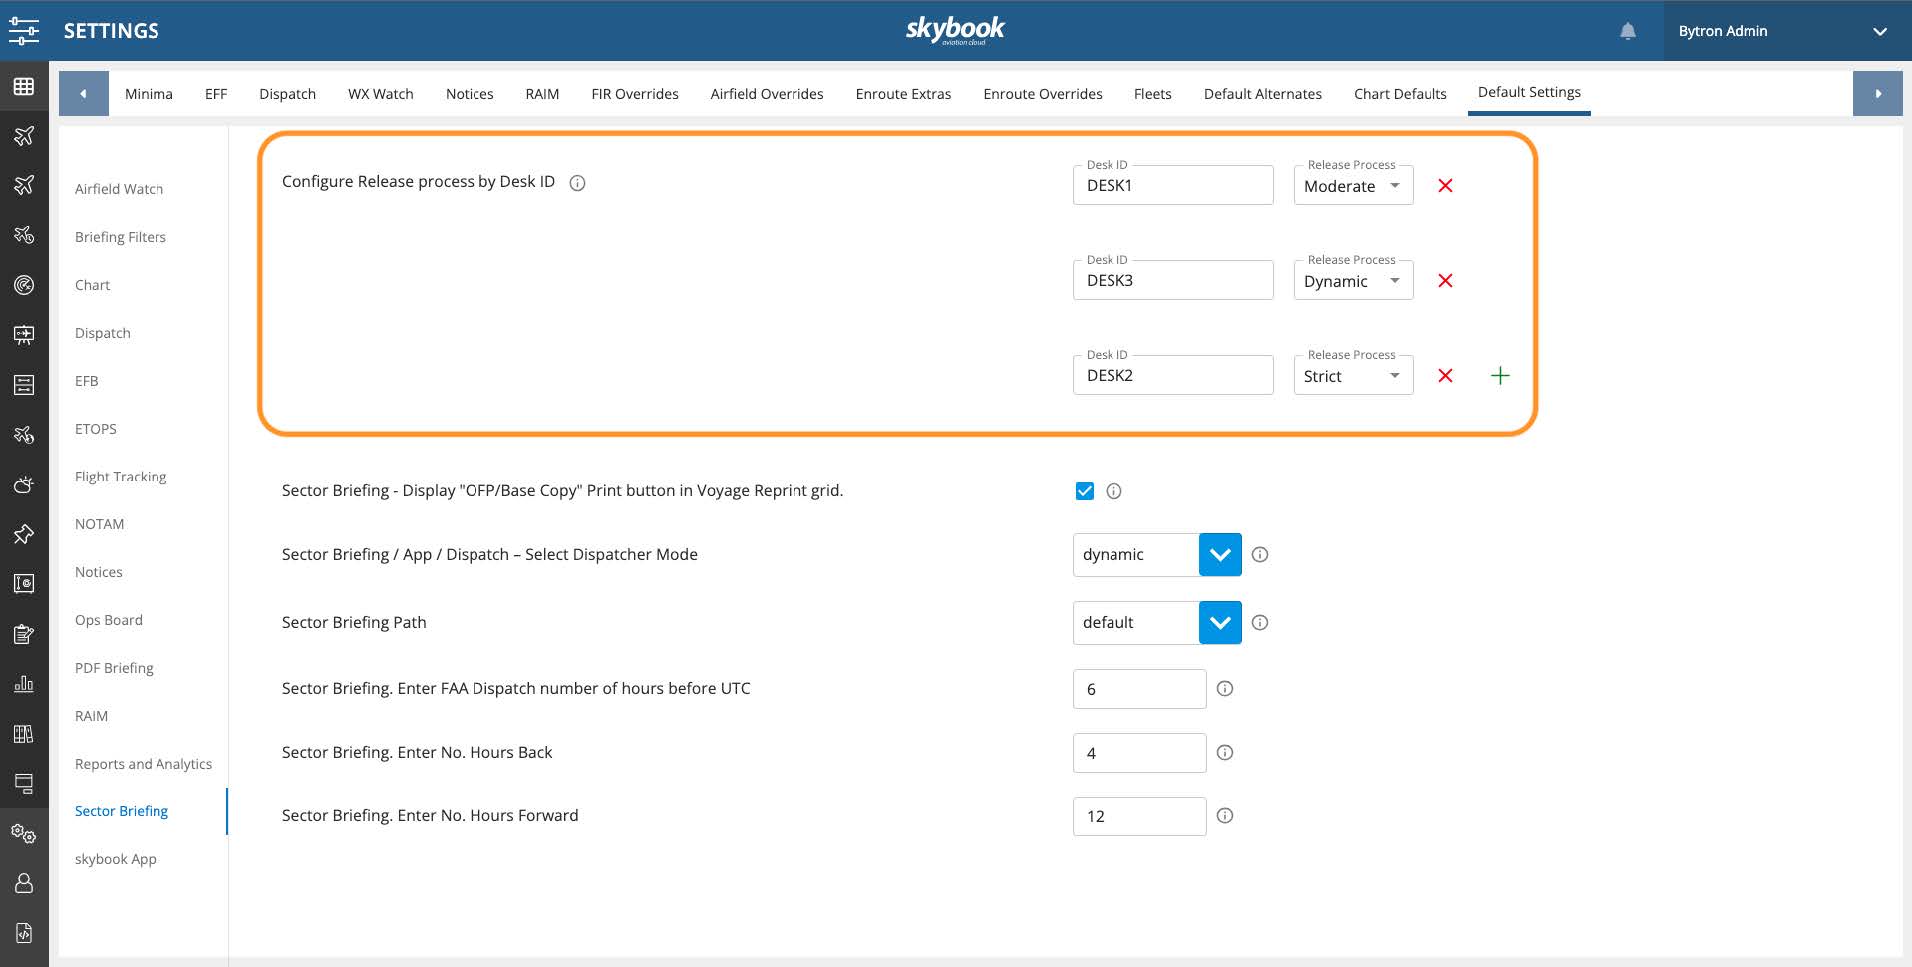Open the bar chart analytics sidebar icon
Screen dimensions: 1912x967
(x=24, y=684)
